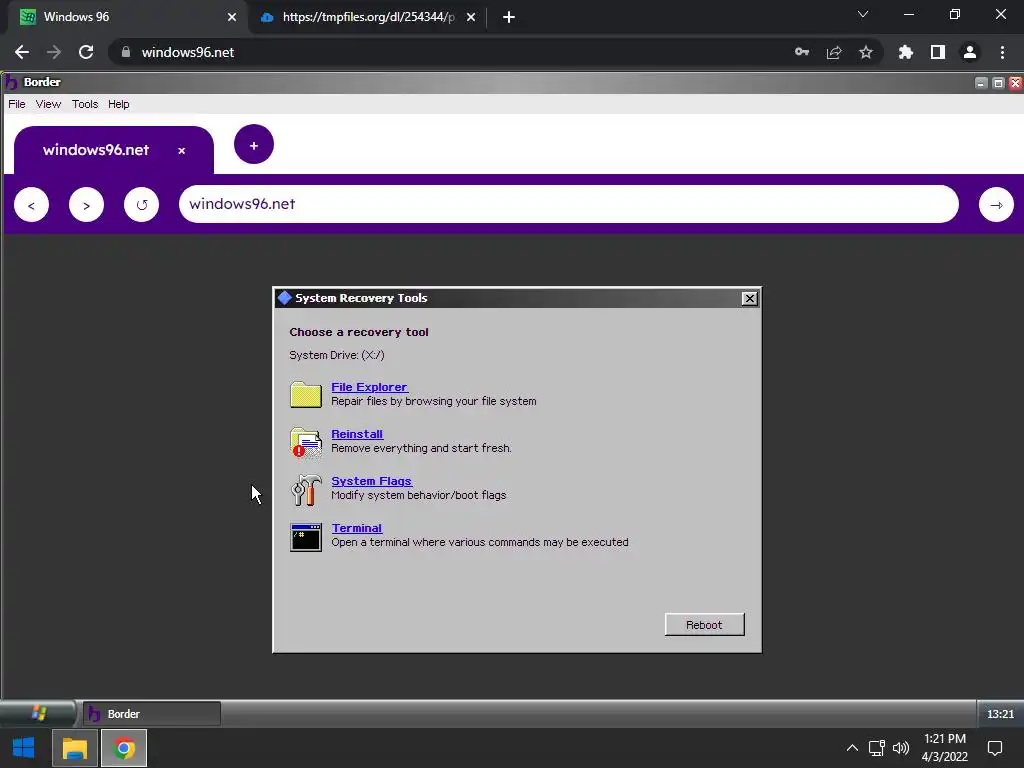Click the Reinstall icon with red warning
The image size is (1024, 768).
(306, 442)
